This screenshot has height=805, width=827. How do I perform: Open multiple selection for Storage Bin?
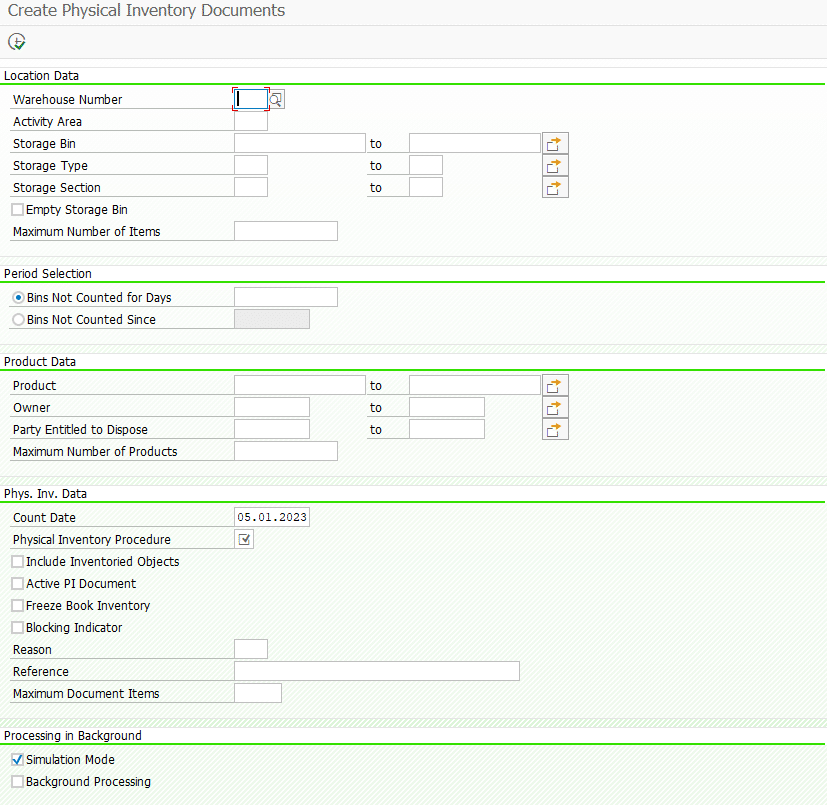pos(555,143)
